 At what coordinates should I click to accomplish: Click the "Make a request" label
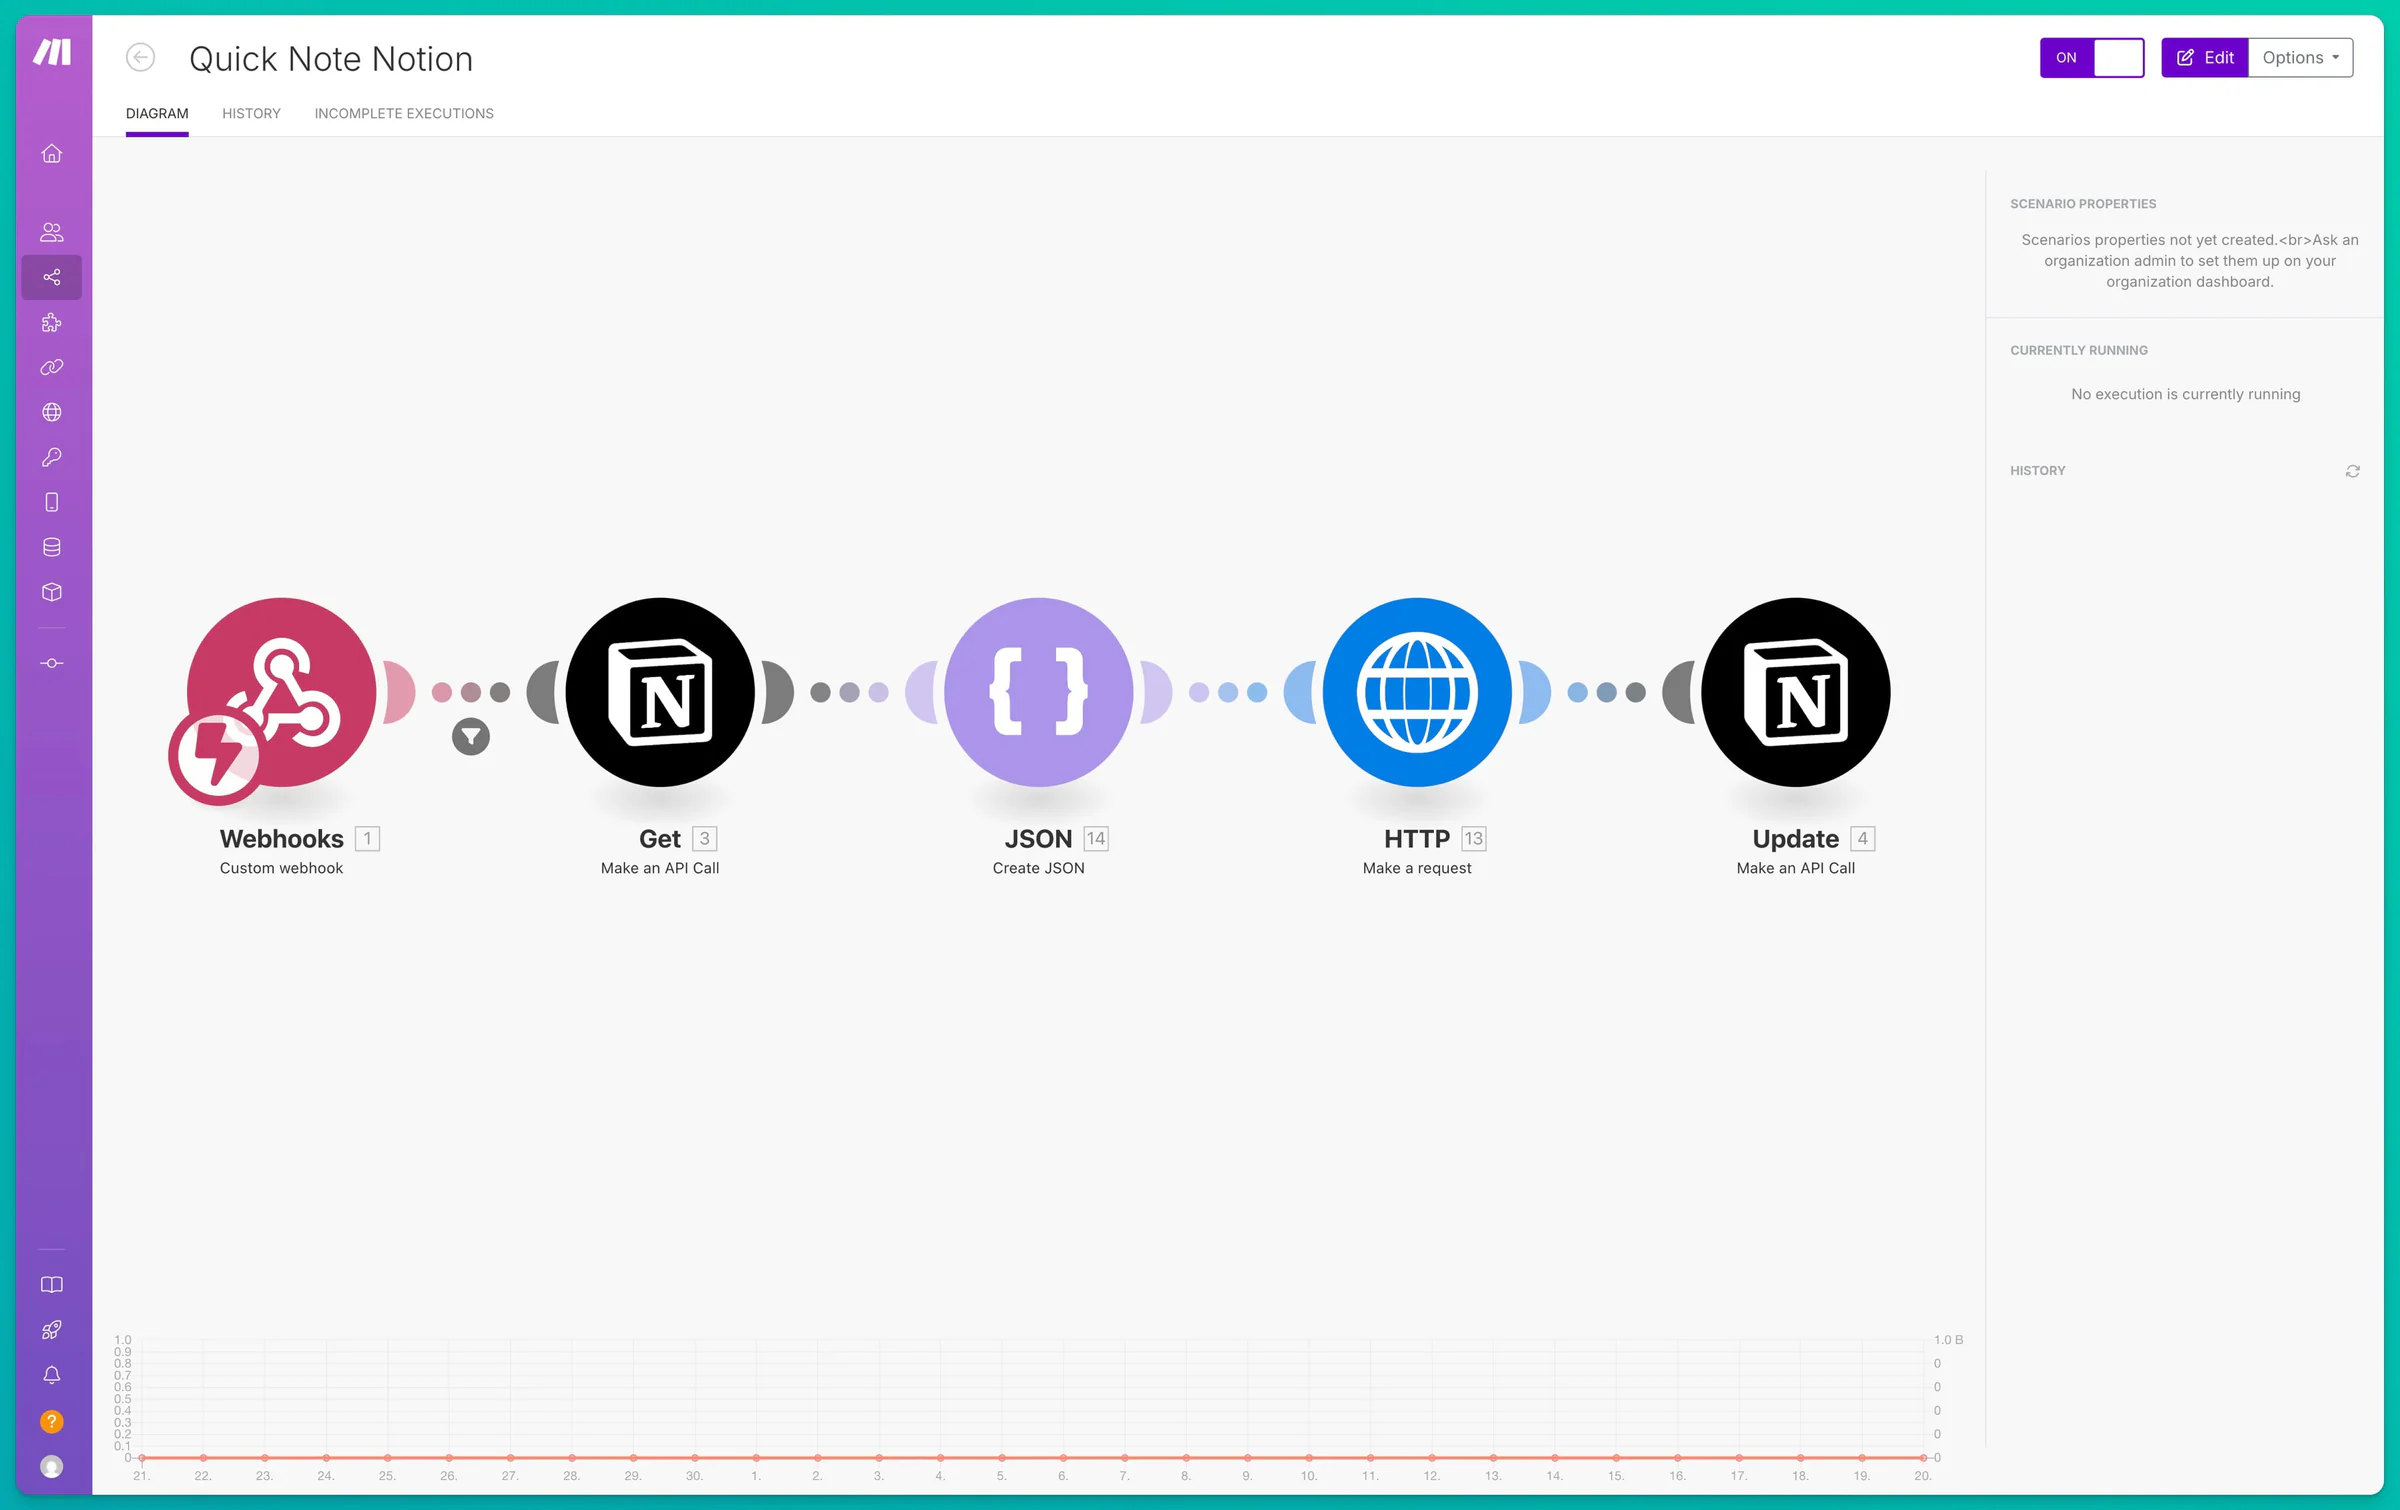click(x=1417, y=868)
